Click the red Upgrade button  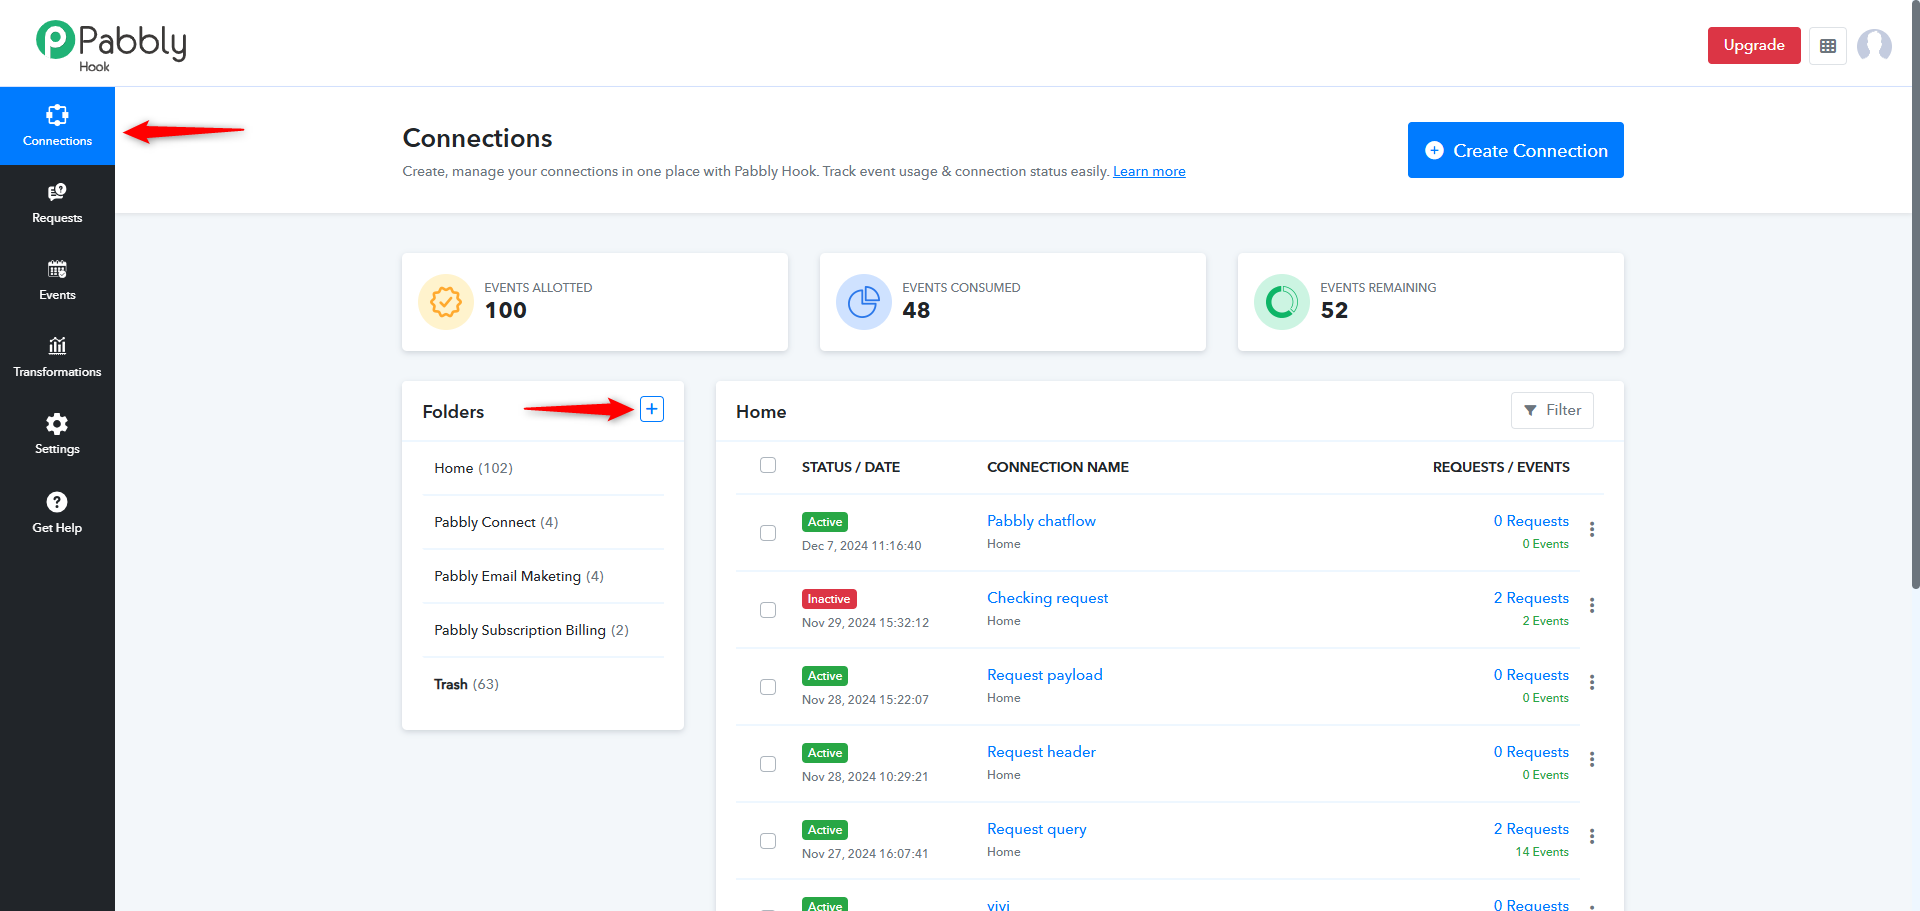pos(1754,45)
